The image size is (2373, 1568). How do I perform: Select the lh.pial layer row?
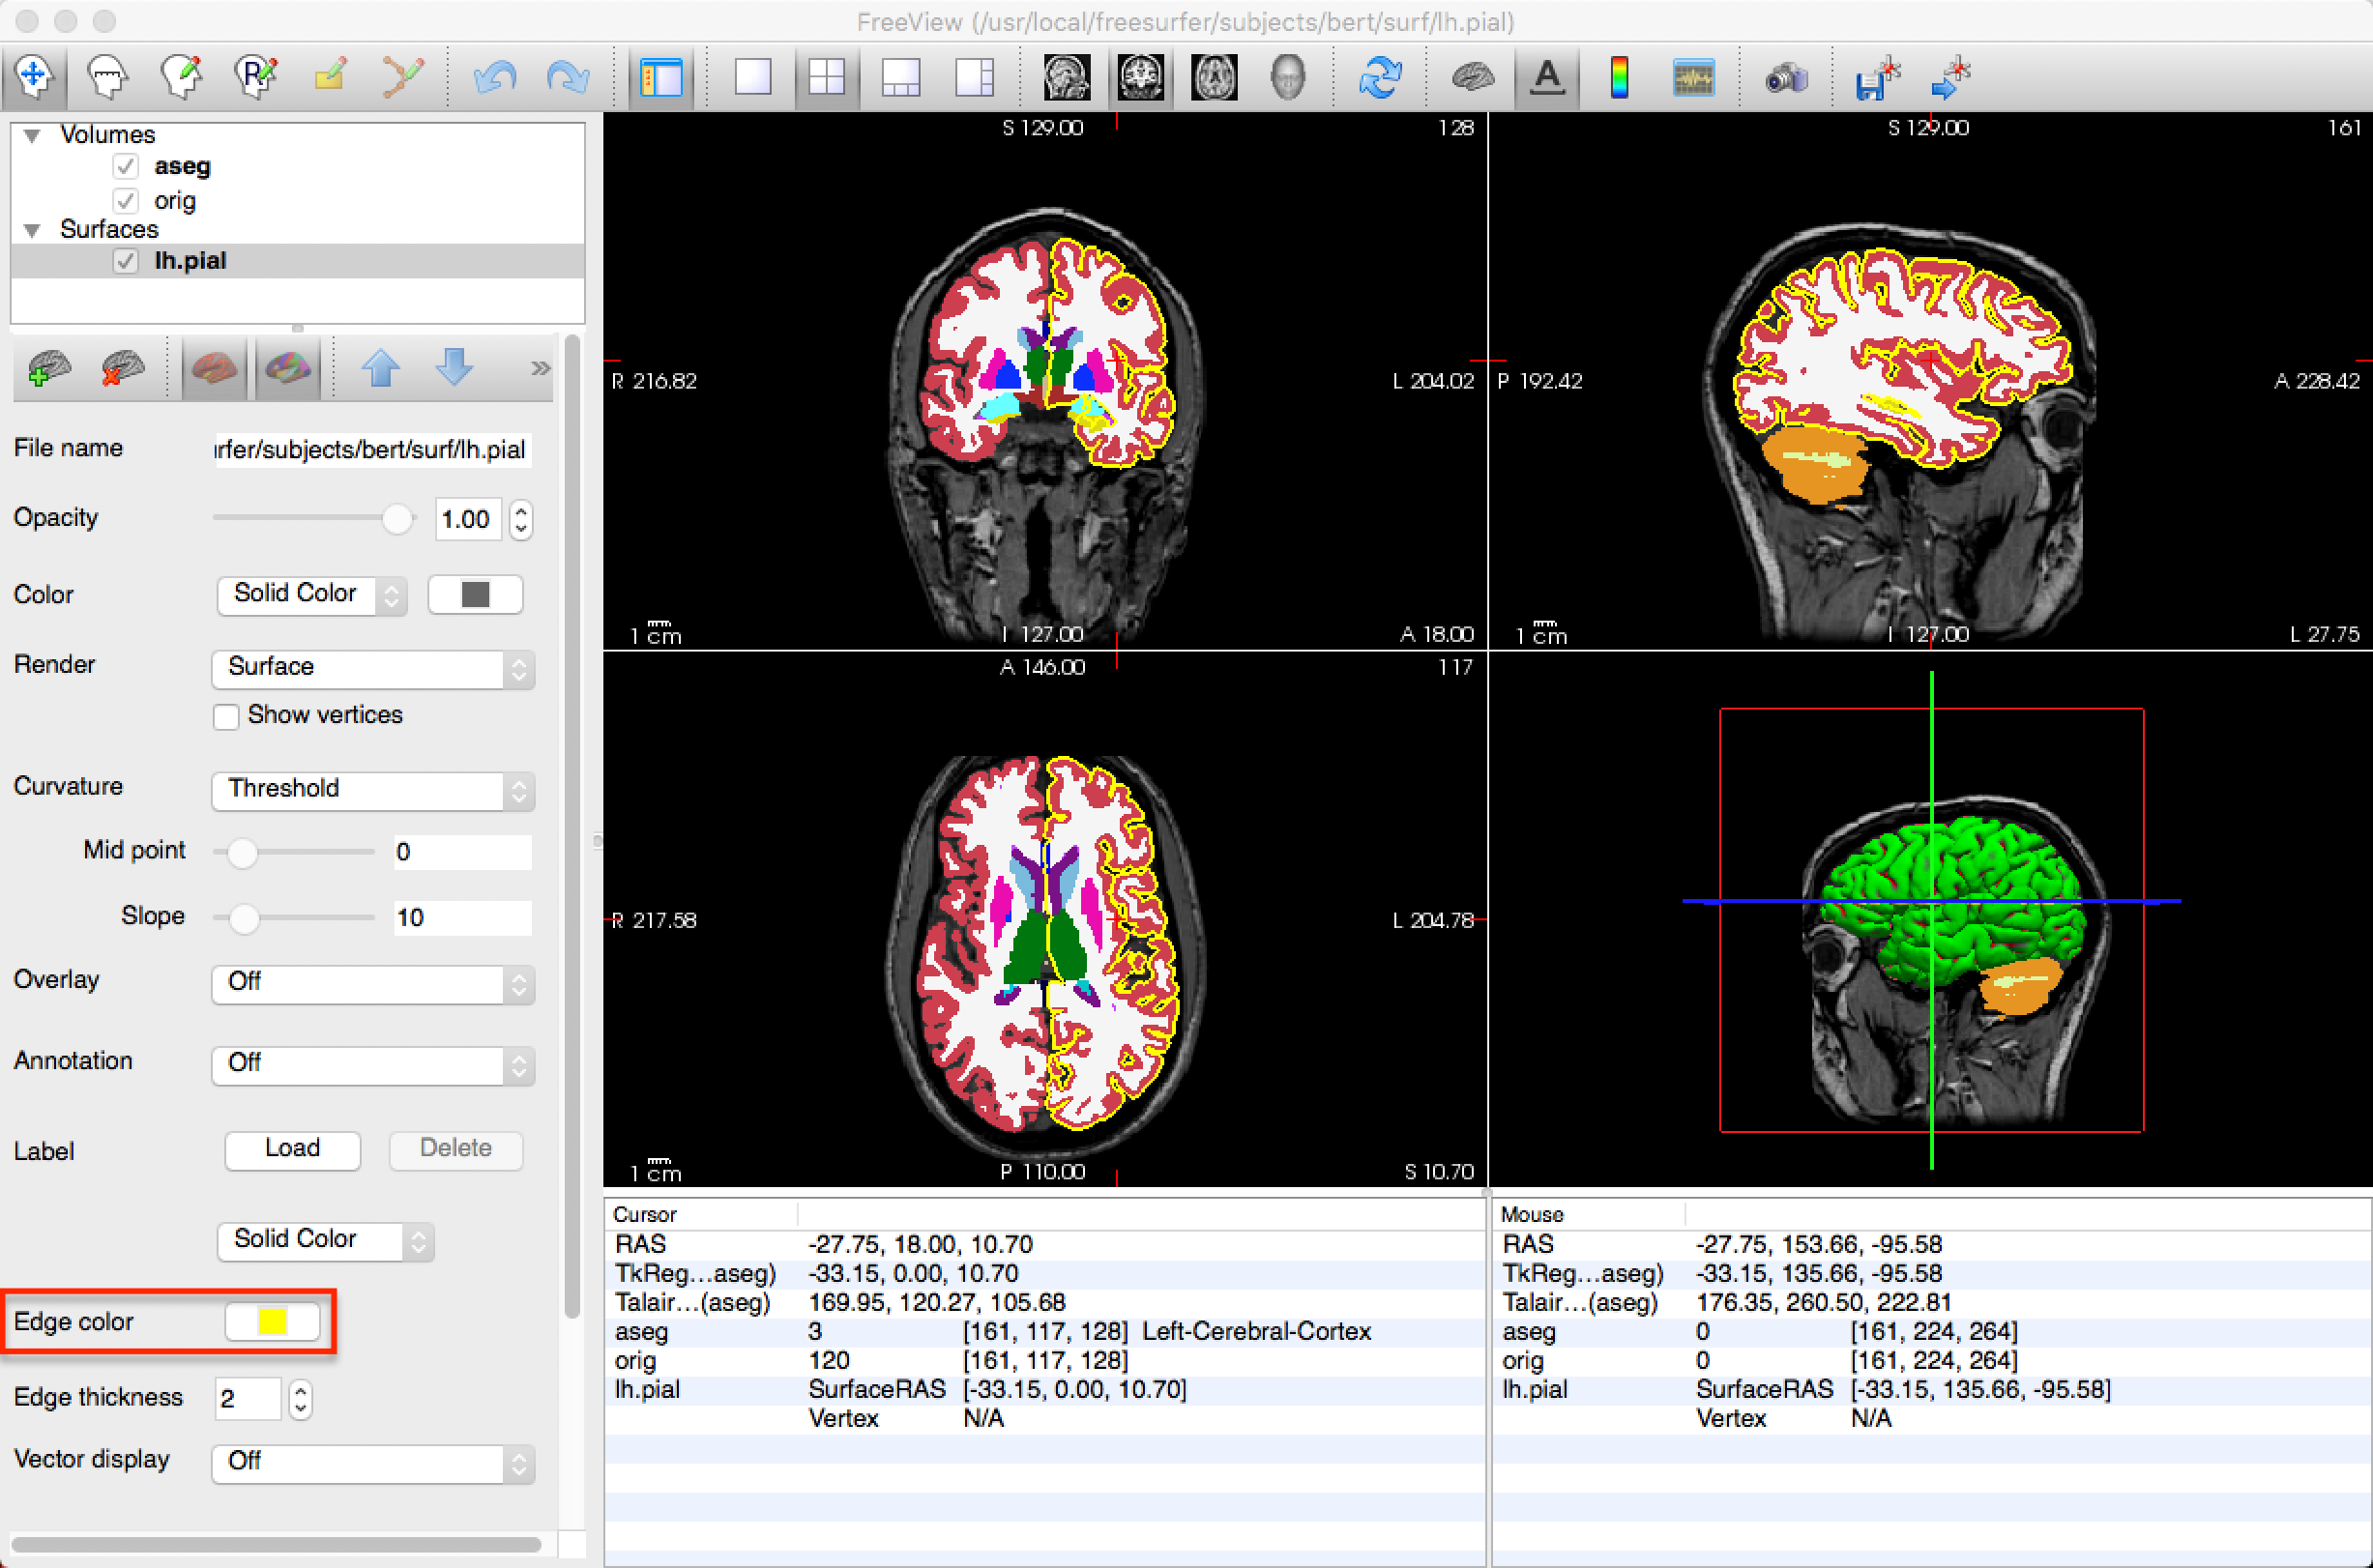click(298, 261)
